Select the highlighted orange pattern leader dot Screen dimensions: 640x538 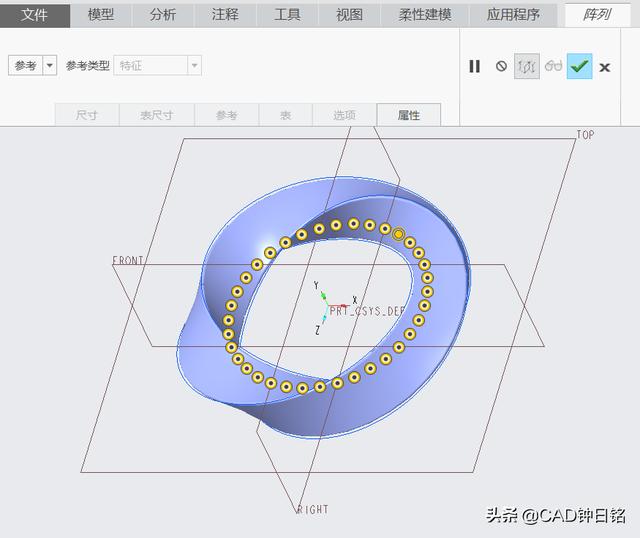pos(398,234)
